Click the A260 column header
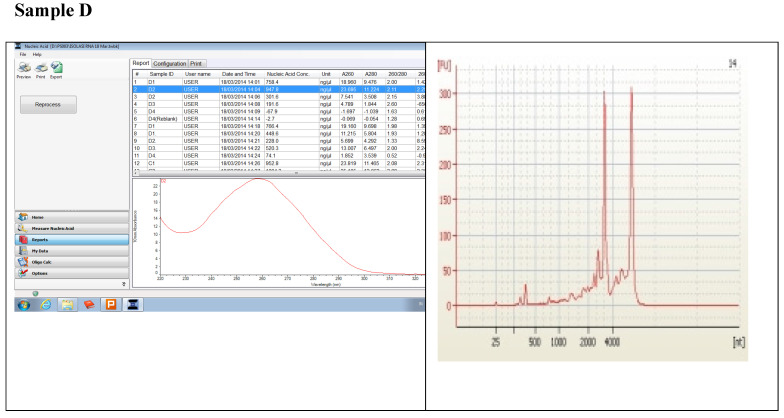This screenshot has height=418, width=784. [x=348, y=74]
